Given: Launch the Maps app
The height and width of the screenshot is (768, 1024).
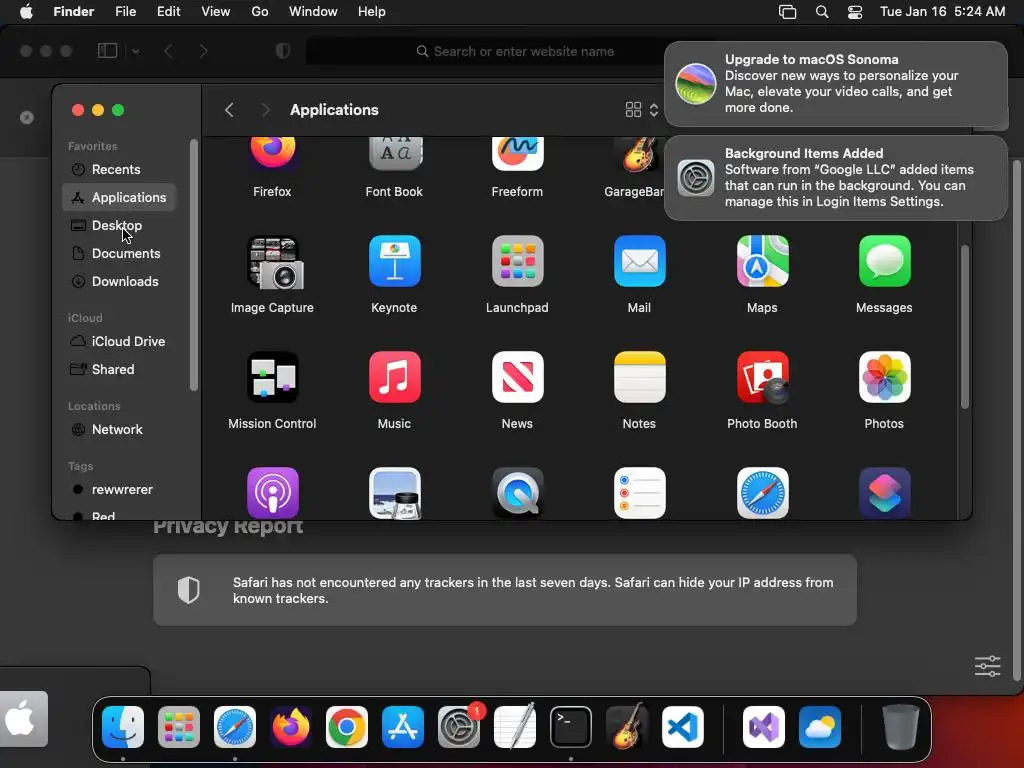Looking at the screenshot, I should coord(762,261).
